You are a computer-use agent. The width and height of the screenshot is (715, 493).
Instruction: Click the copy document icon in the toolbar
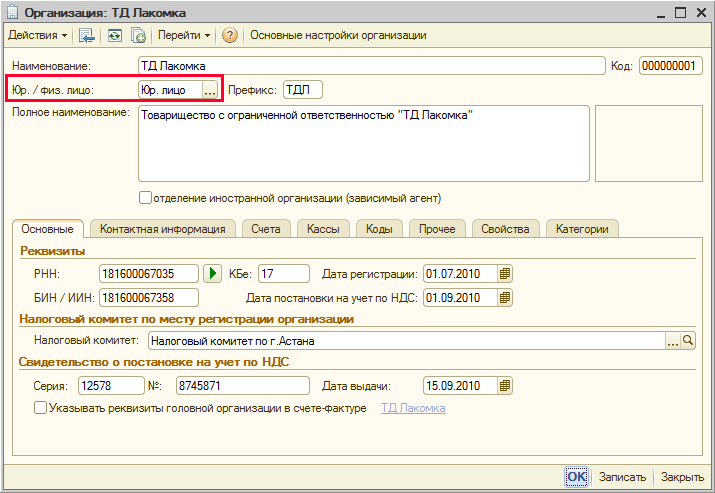tap(139, 35)
